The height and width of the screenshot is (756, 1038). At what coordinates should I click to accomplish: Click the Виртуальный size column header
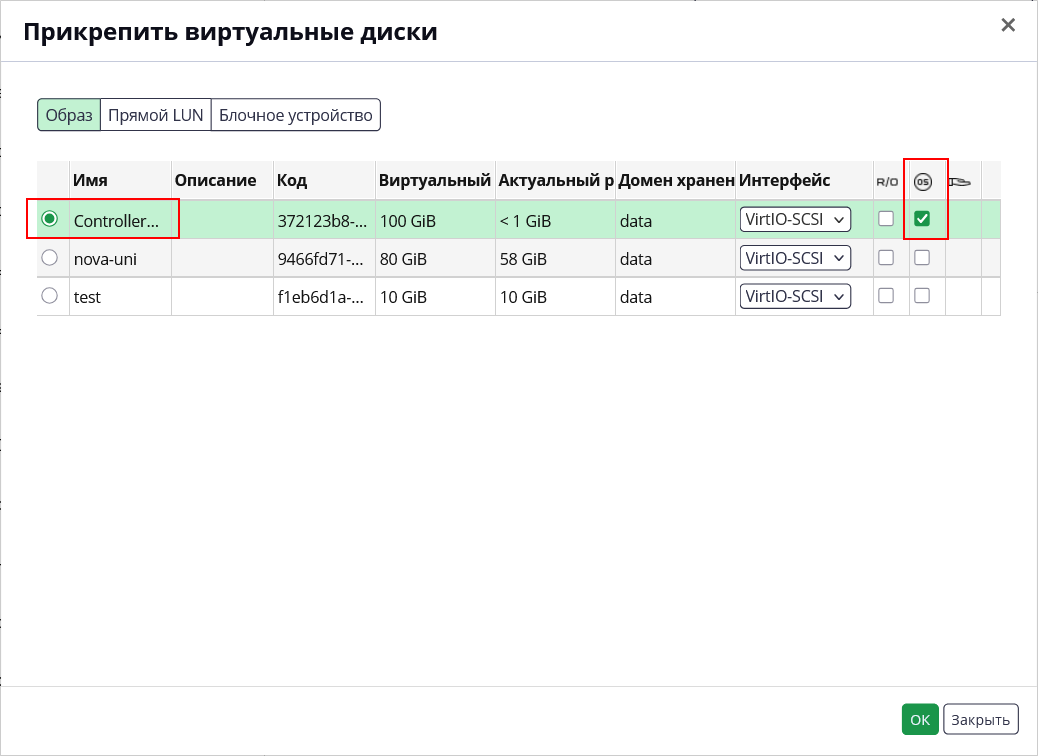click(435, 181)
